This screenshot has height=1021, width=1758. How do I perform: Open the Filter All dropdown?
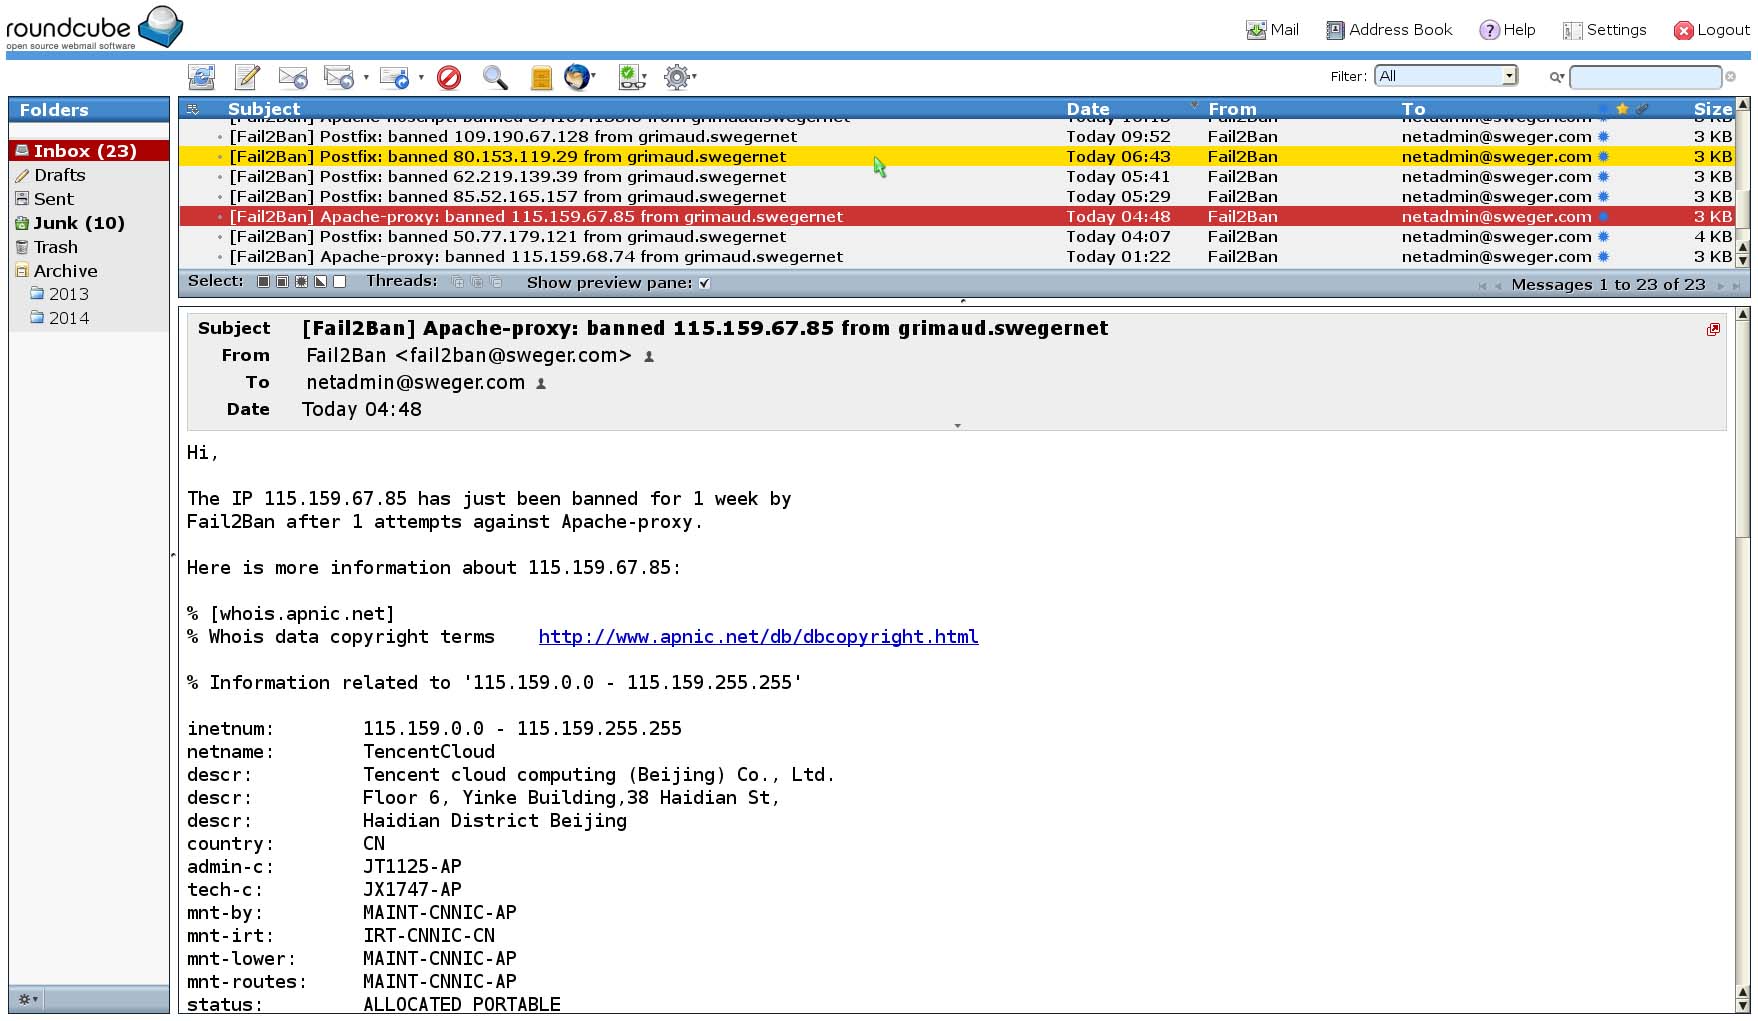tap(1447, 76)
